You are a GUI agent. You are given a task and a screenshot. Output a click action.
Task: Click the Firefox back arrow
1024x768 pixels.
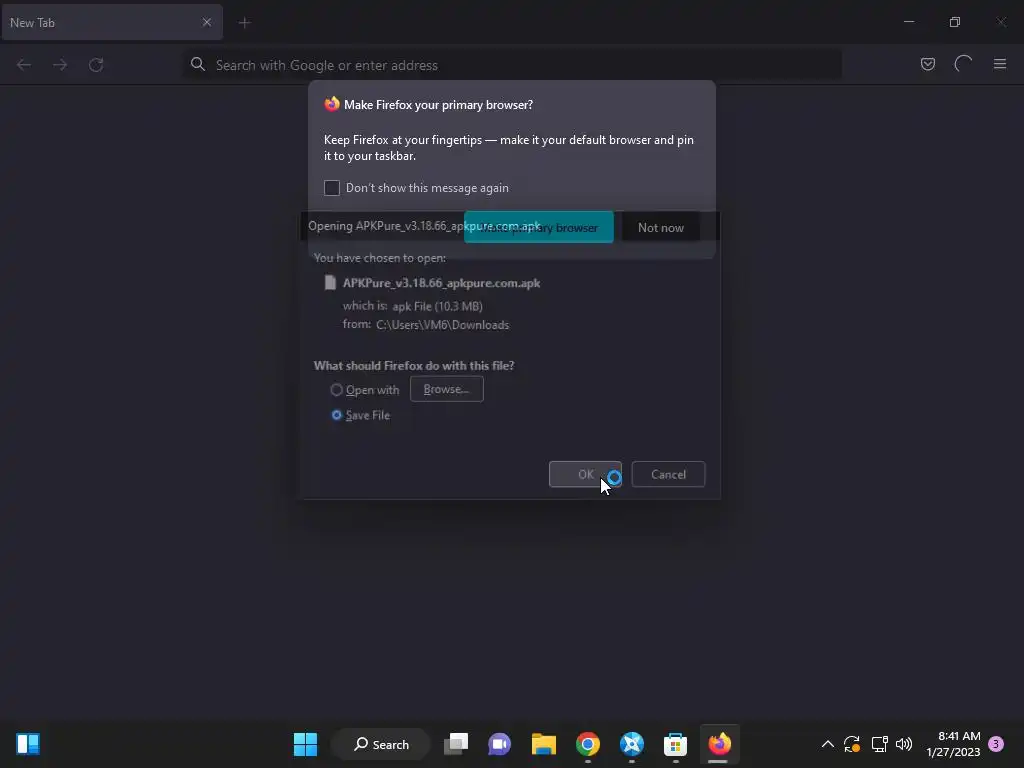pos(24,65)
